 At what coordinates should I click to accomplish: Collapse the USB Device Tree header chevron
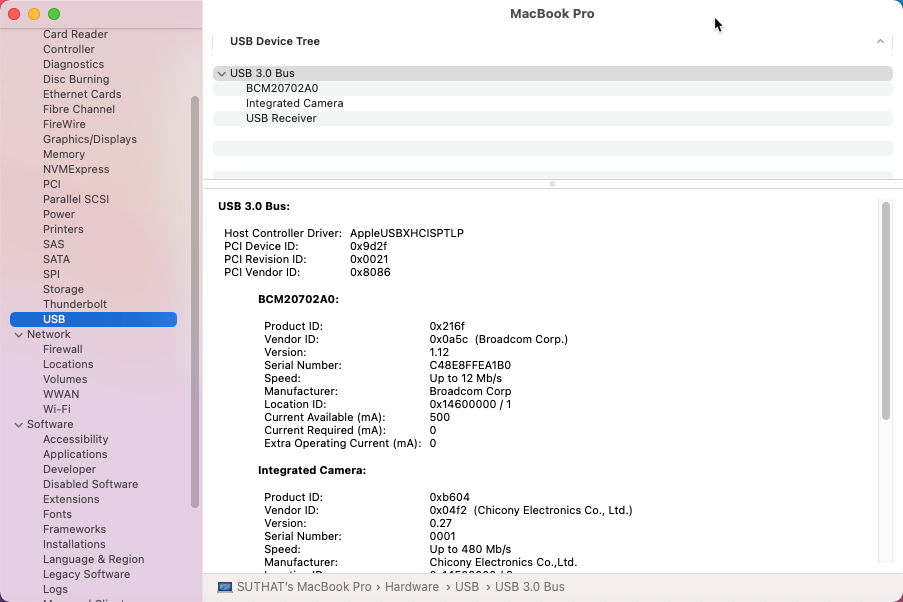point(880,41)
